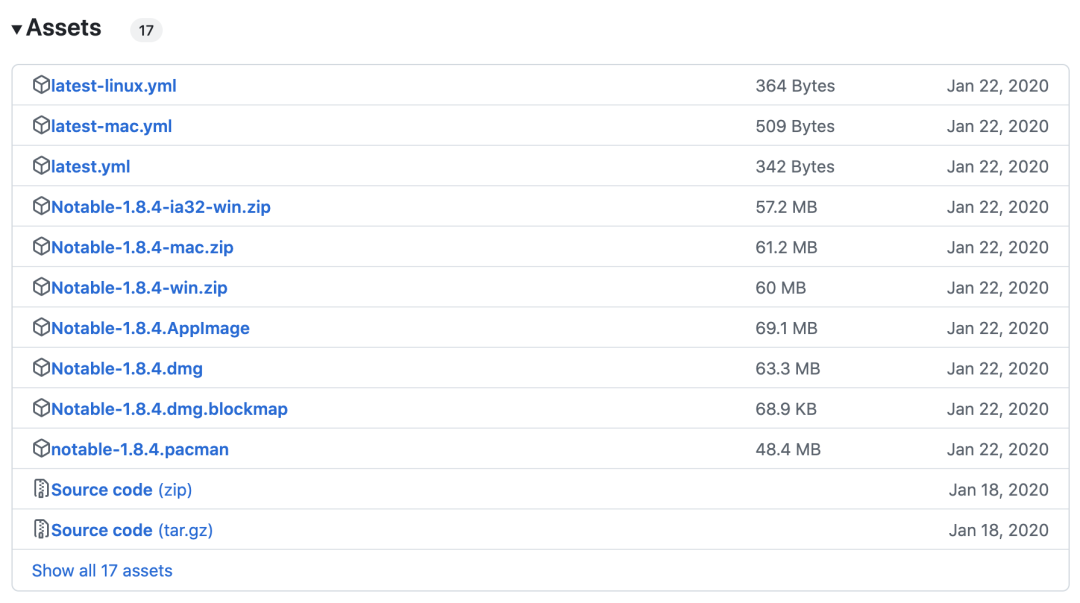Click package icon beside notable-1.8.4.pacman

point(41,449)
